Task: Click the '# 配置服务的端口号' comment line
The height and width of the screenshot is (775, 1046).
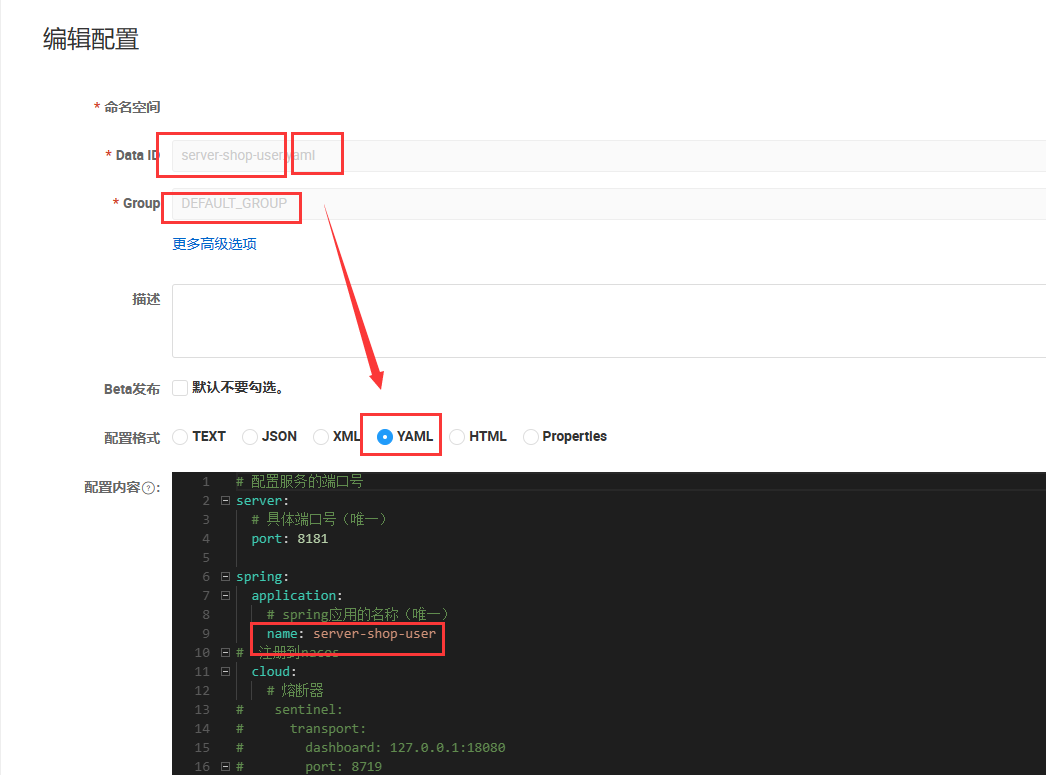Action: coord(300,482)
